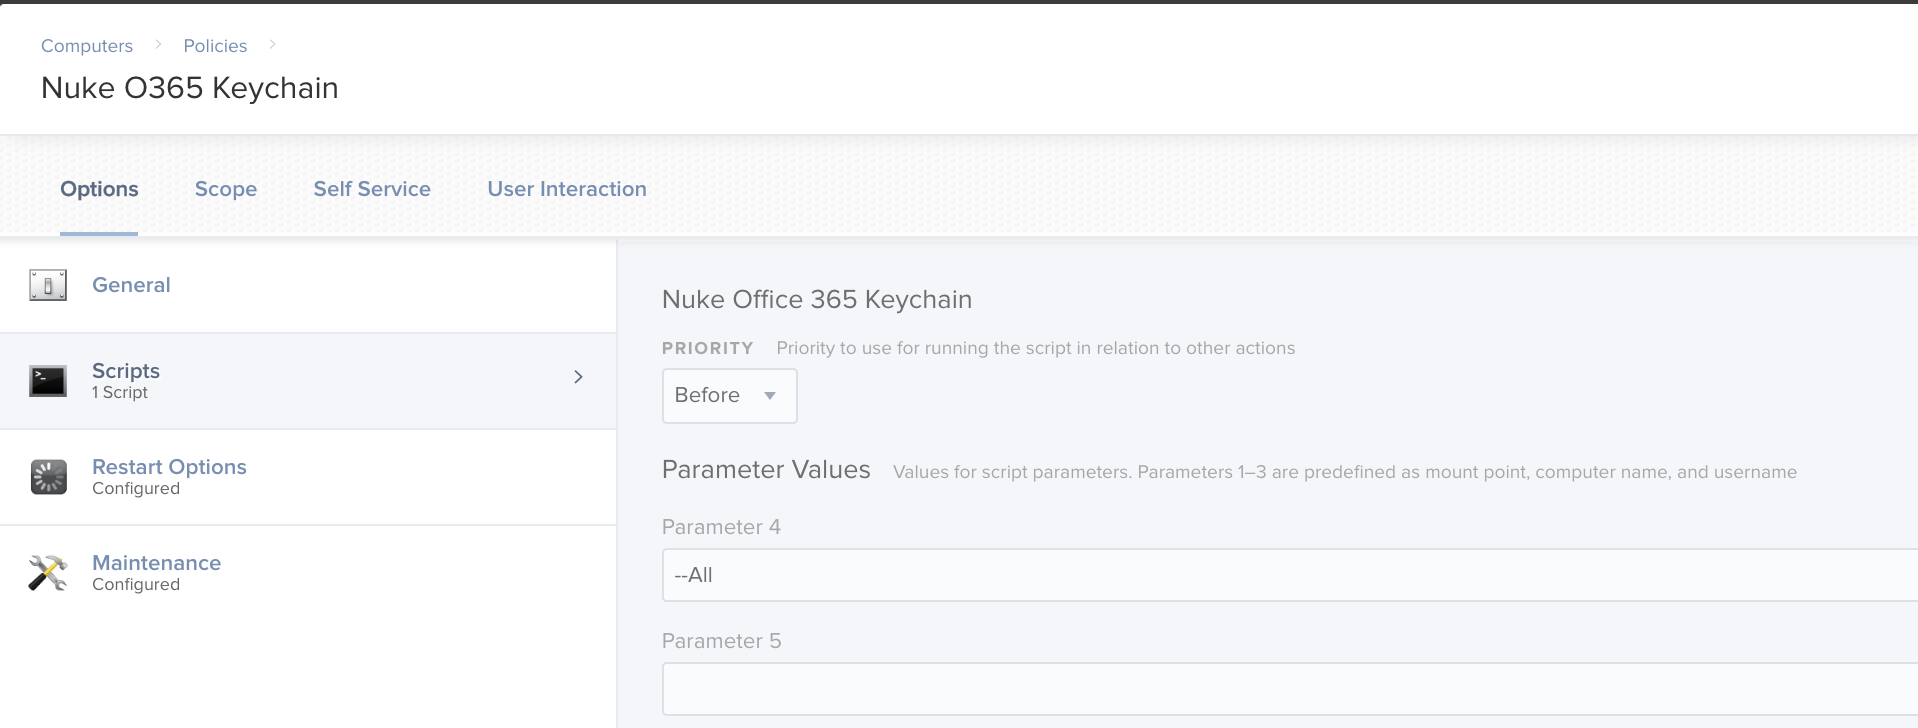
Task: Switch to the Scope tab
Action: (226, 189)
